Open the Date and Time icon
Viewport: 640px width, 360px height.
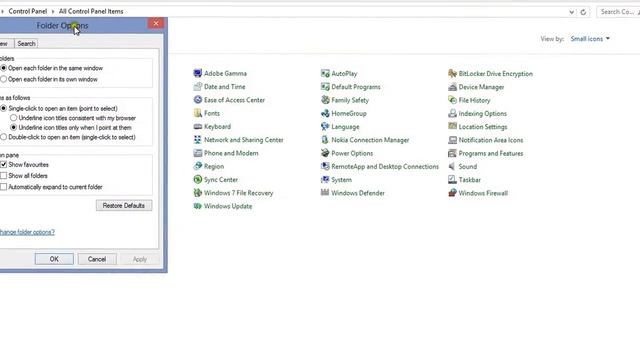198,87
